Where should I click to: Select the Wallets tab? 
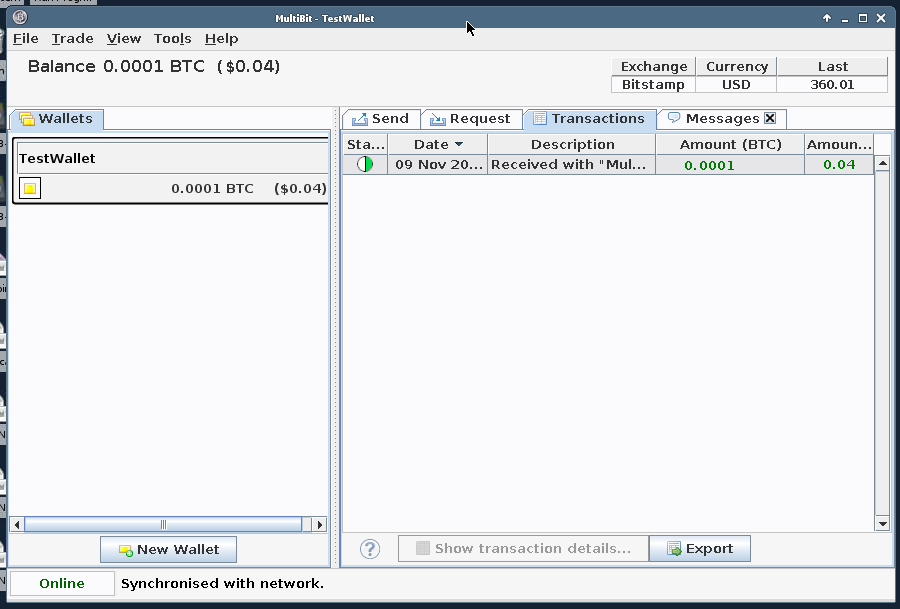pyautogui.click(x=57, y=119)
